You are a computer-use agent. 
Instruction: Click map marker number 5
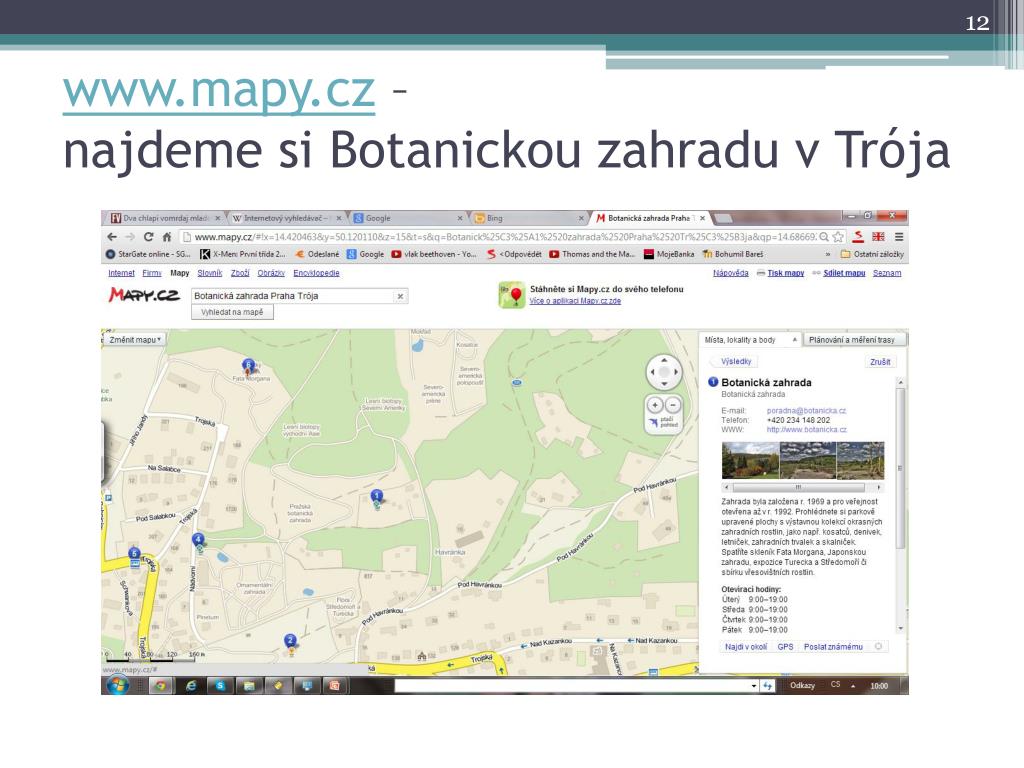(135, 555)
